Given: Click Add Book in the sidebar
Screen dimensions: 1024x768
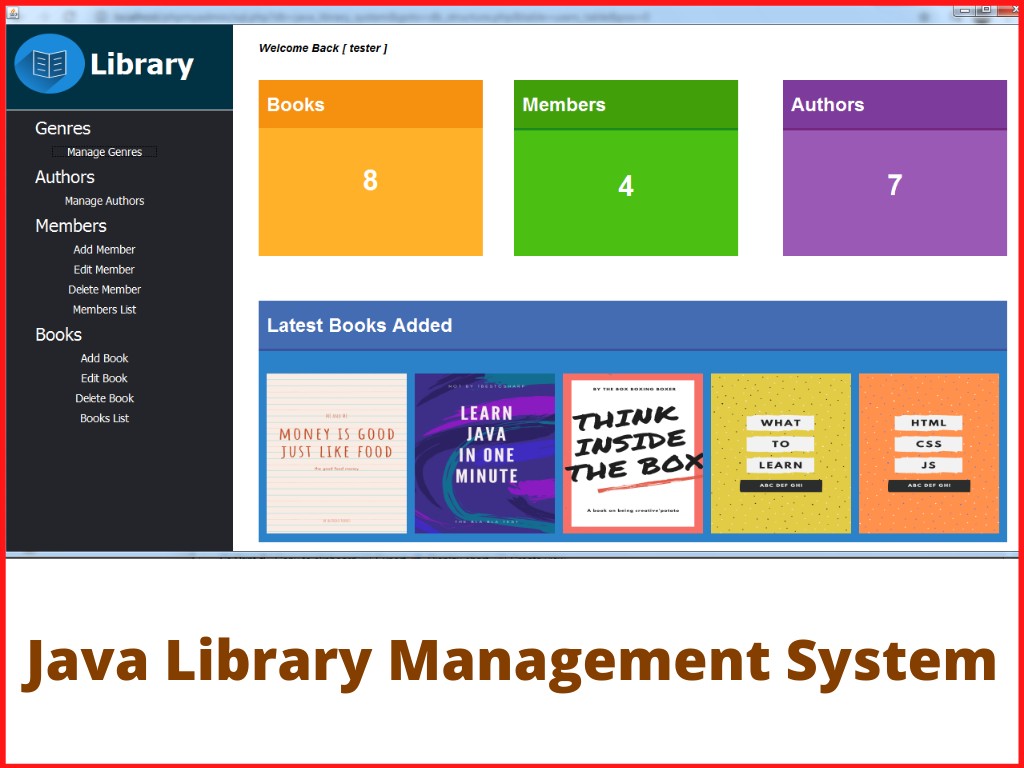Looking at the screenshot, I should 104,358.
